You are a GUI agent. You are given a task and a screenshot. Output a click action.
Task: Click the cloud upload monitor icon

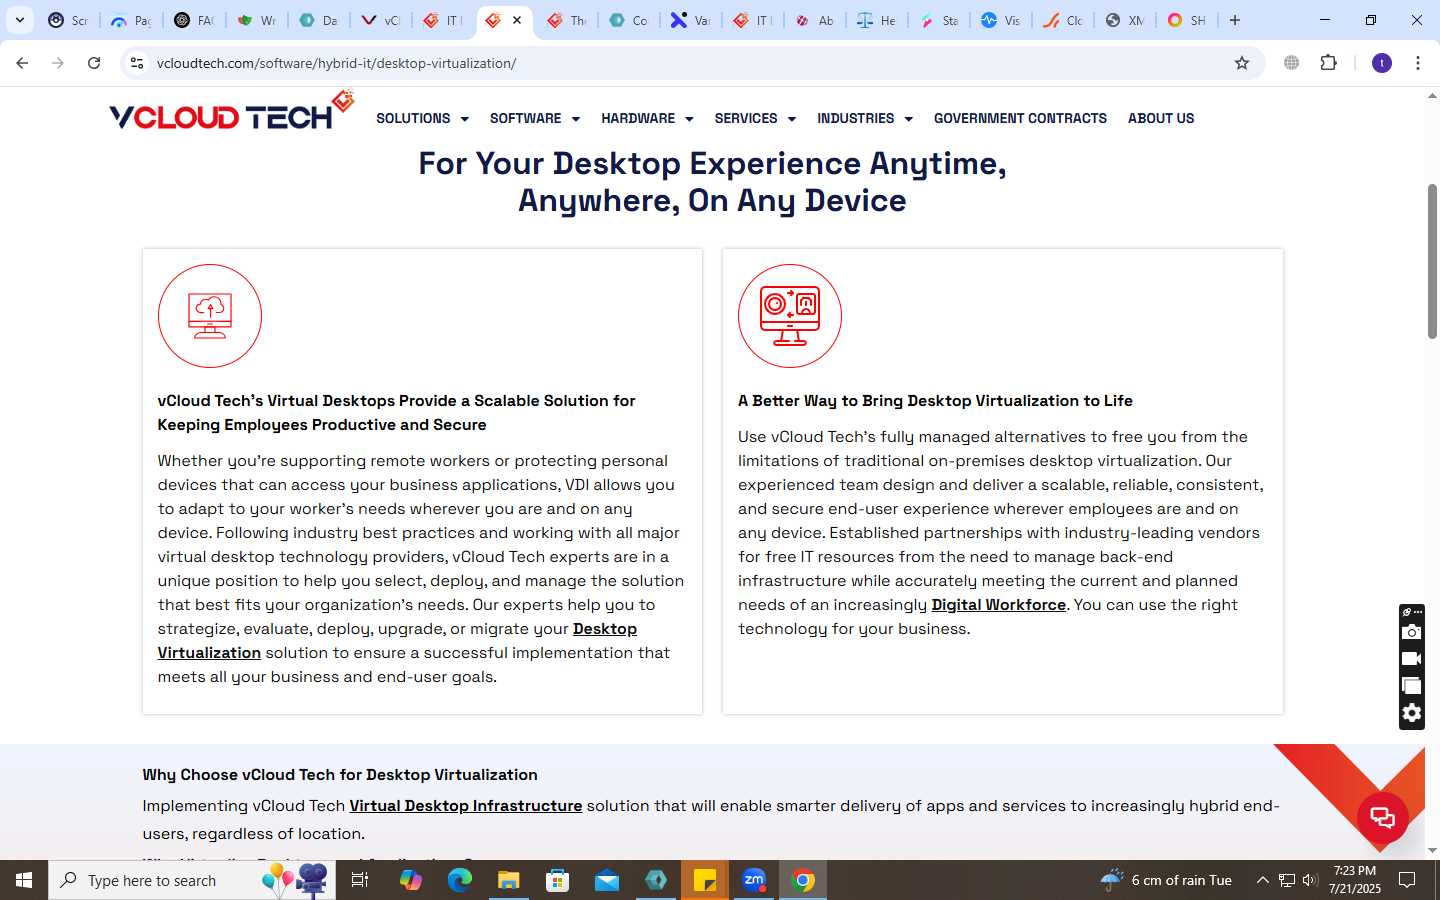tap(210, 316)
